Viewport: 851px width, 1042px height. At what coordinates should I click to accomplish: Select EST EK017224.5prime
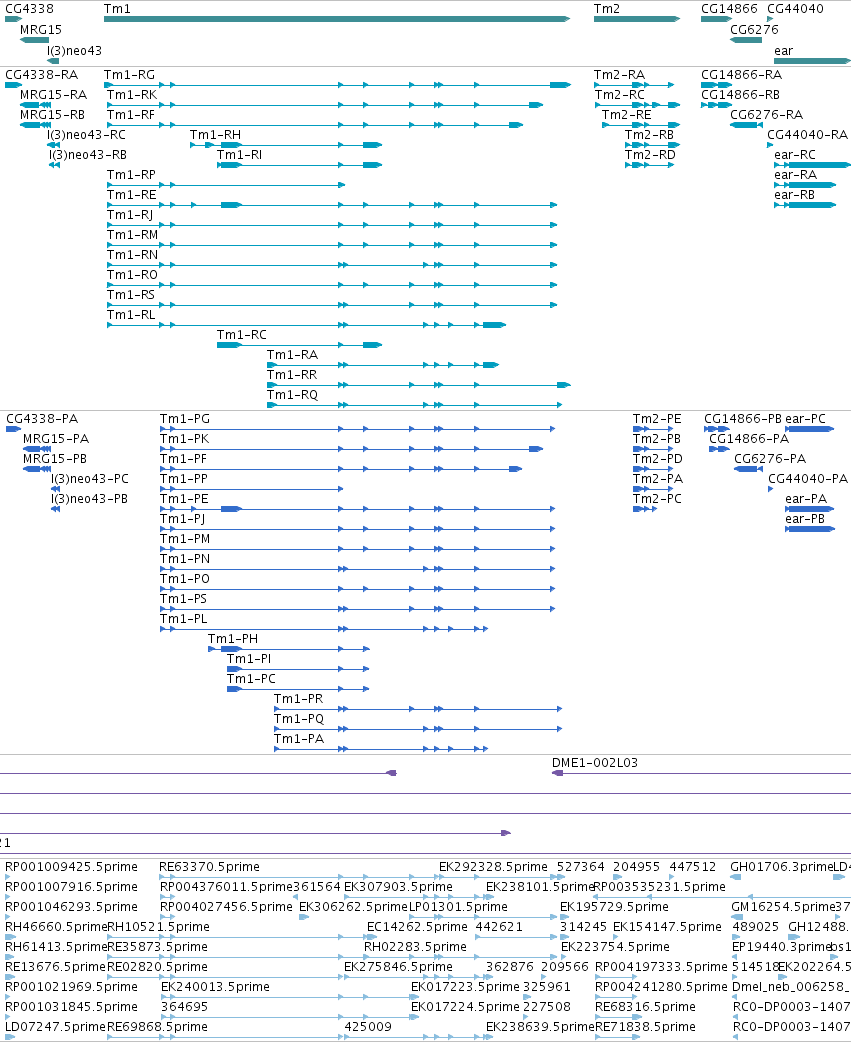465,1007
